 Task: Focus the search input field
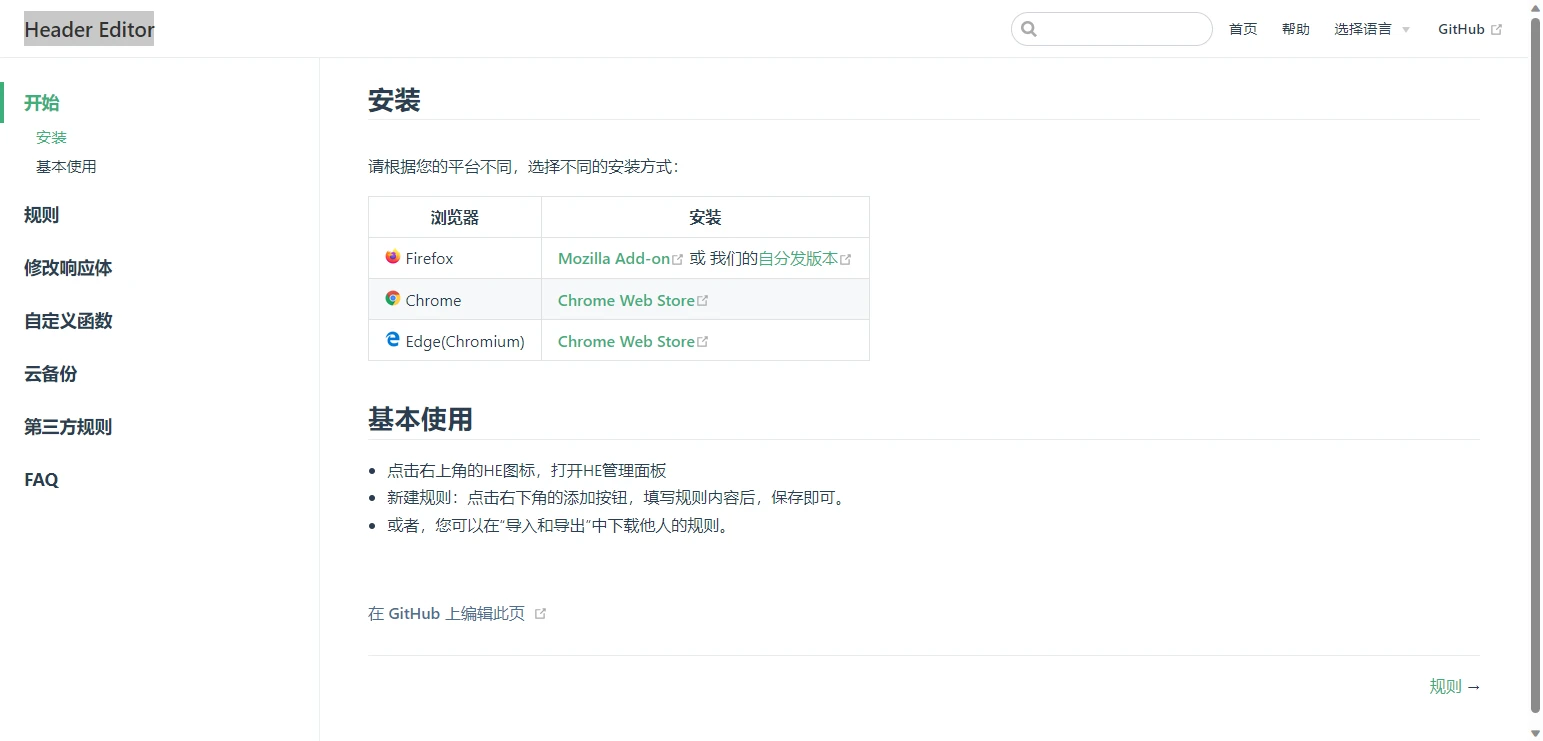point(1111,29)
